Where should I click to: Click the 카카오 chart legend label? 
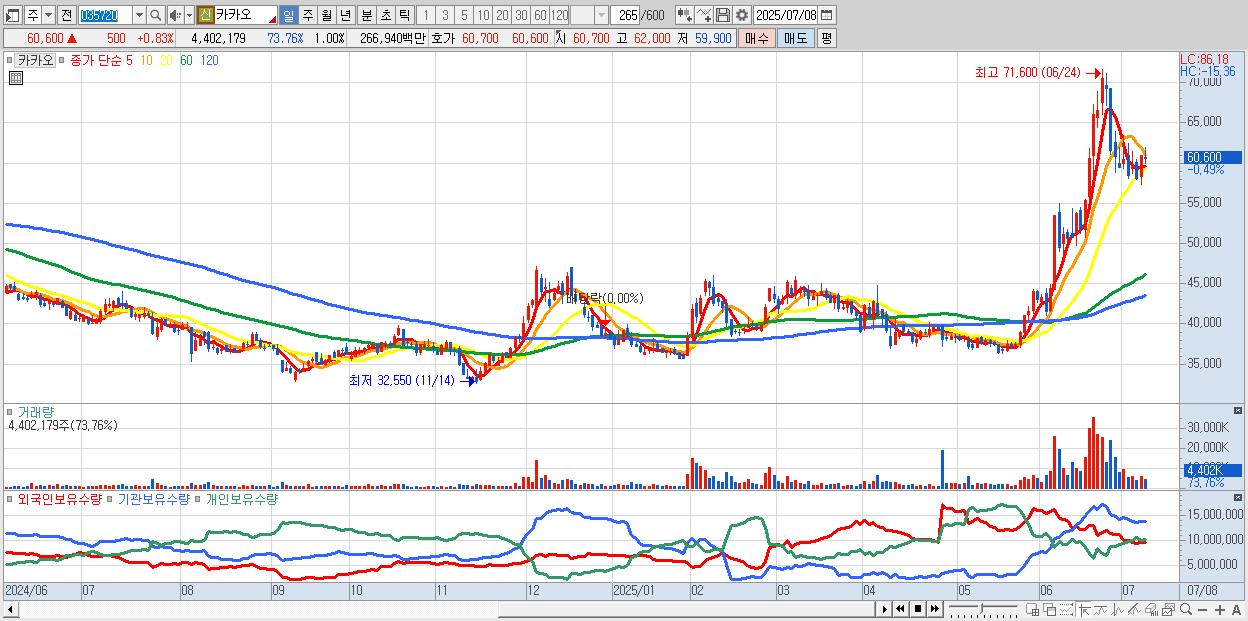point(35,60)
